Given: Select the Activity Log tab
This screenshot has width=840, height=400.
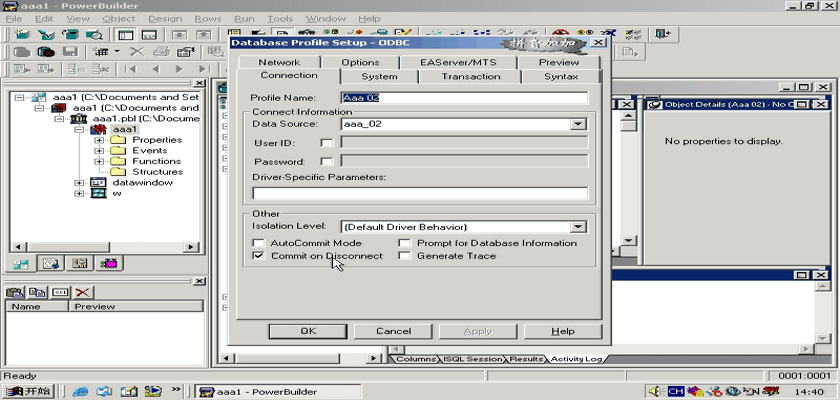Looking at the screenshot, I should (576, 359).
